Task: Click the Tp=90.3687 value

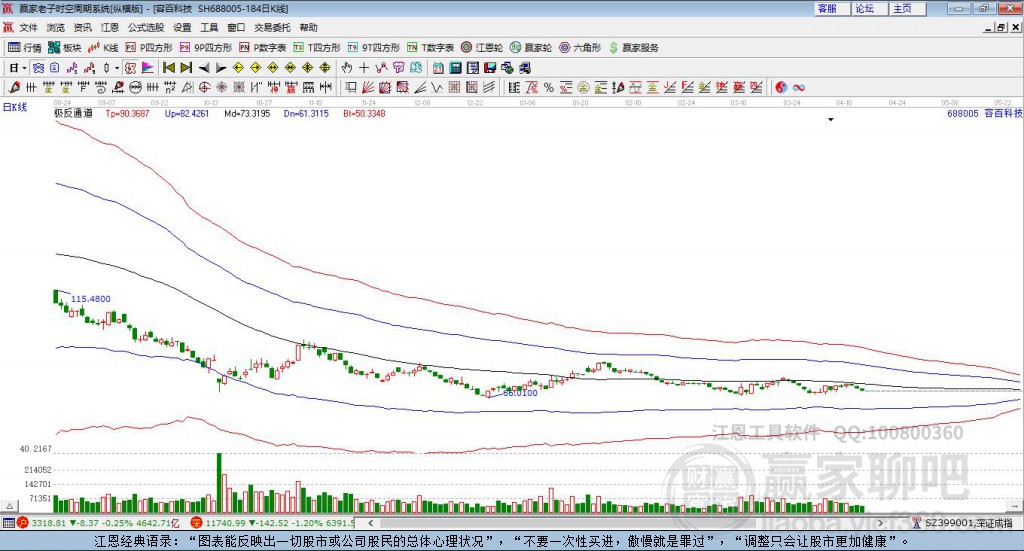Action: point(127,114)
